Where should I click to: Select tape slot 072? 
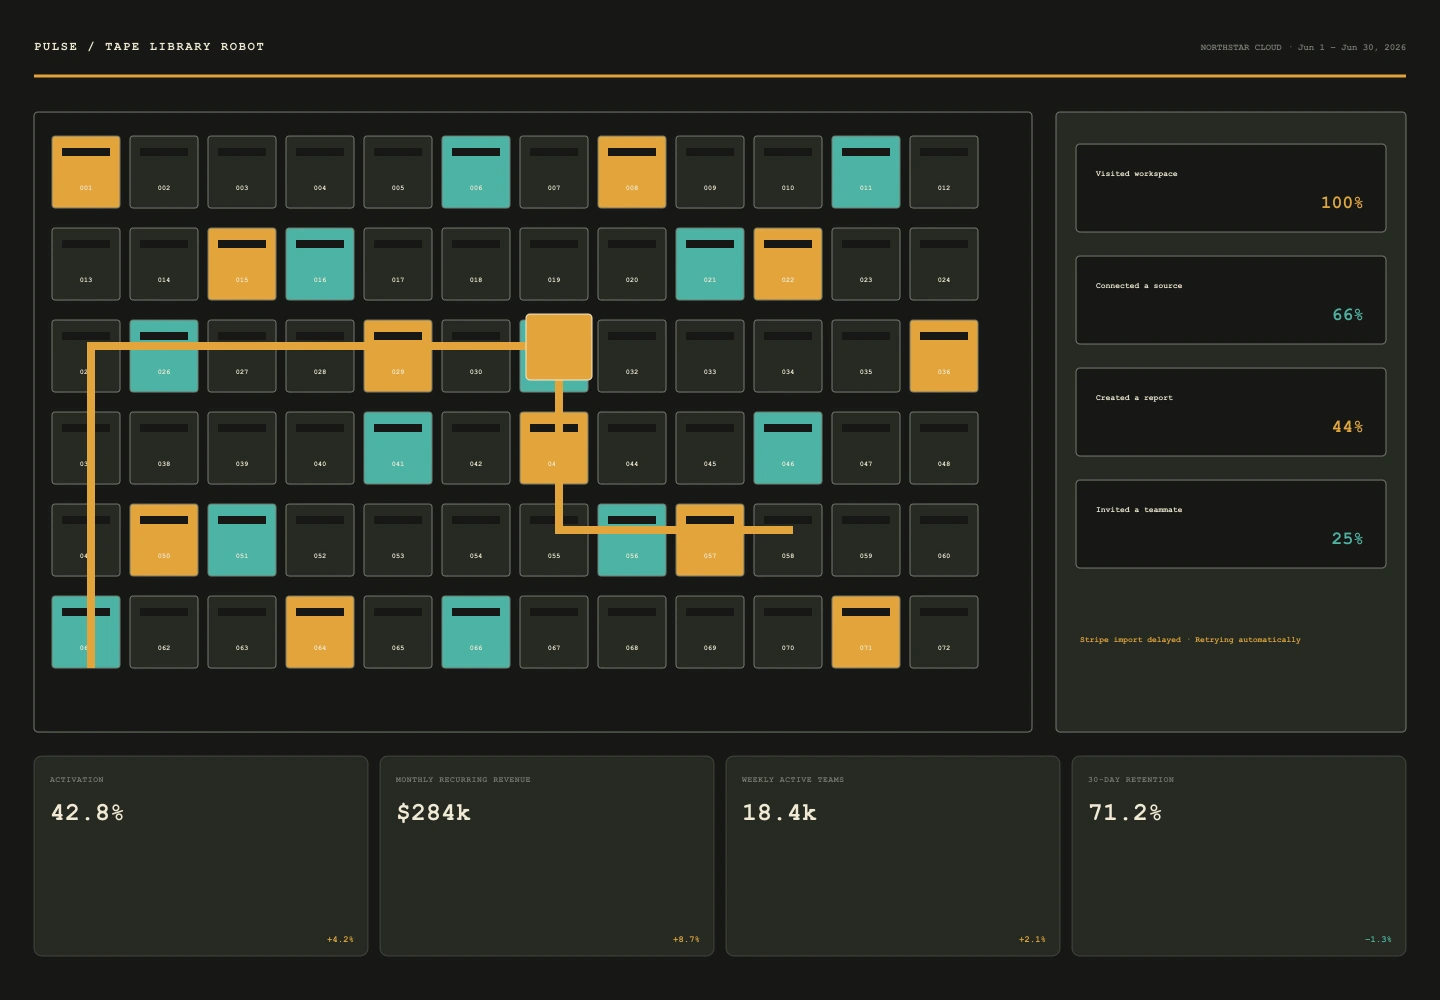click(944, 632)
